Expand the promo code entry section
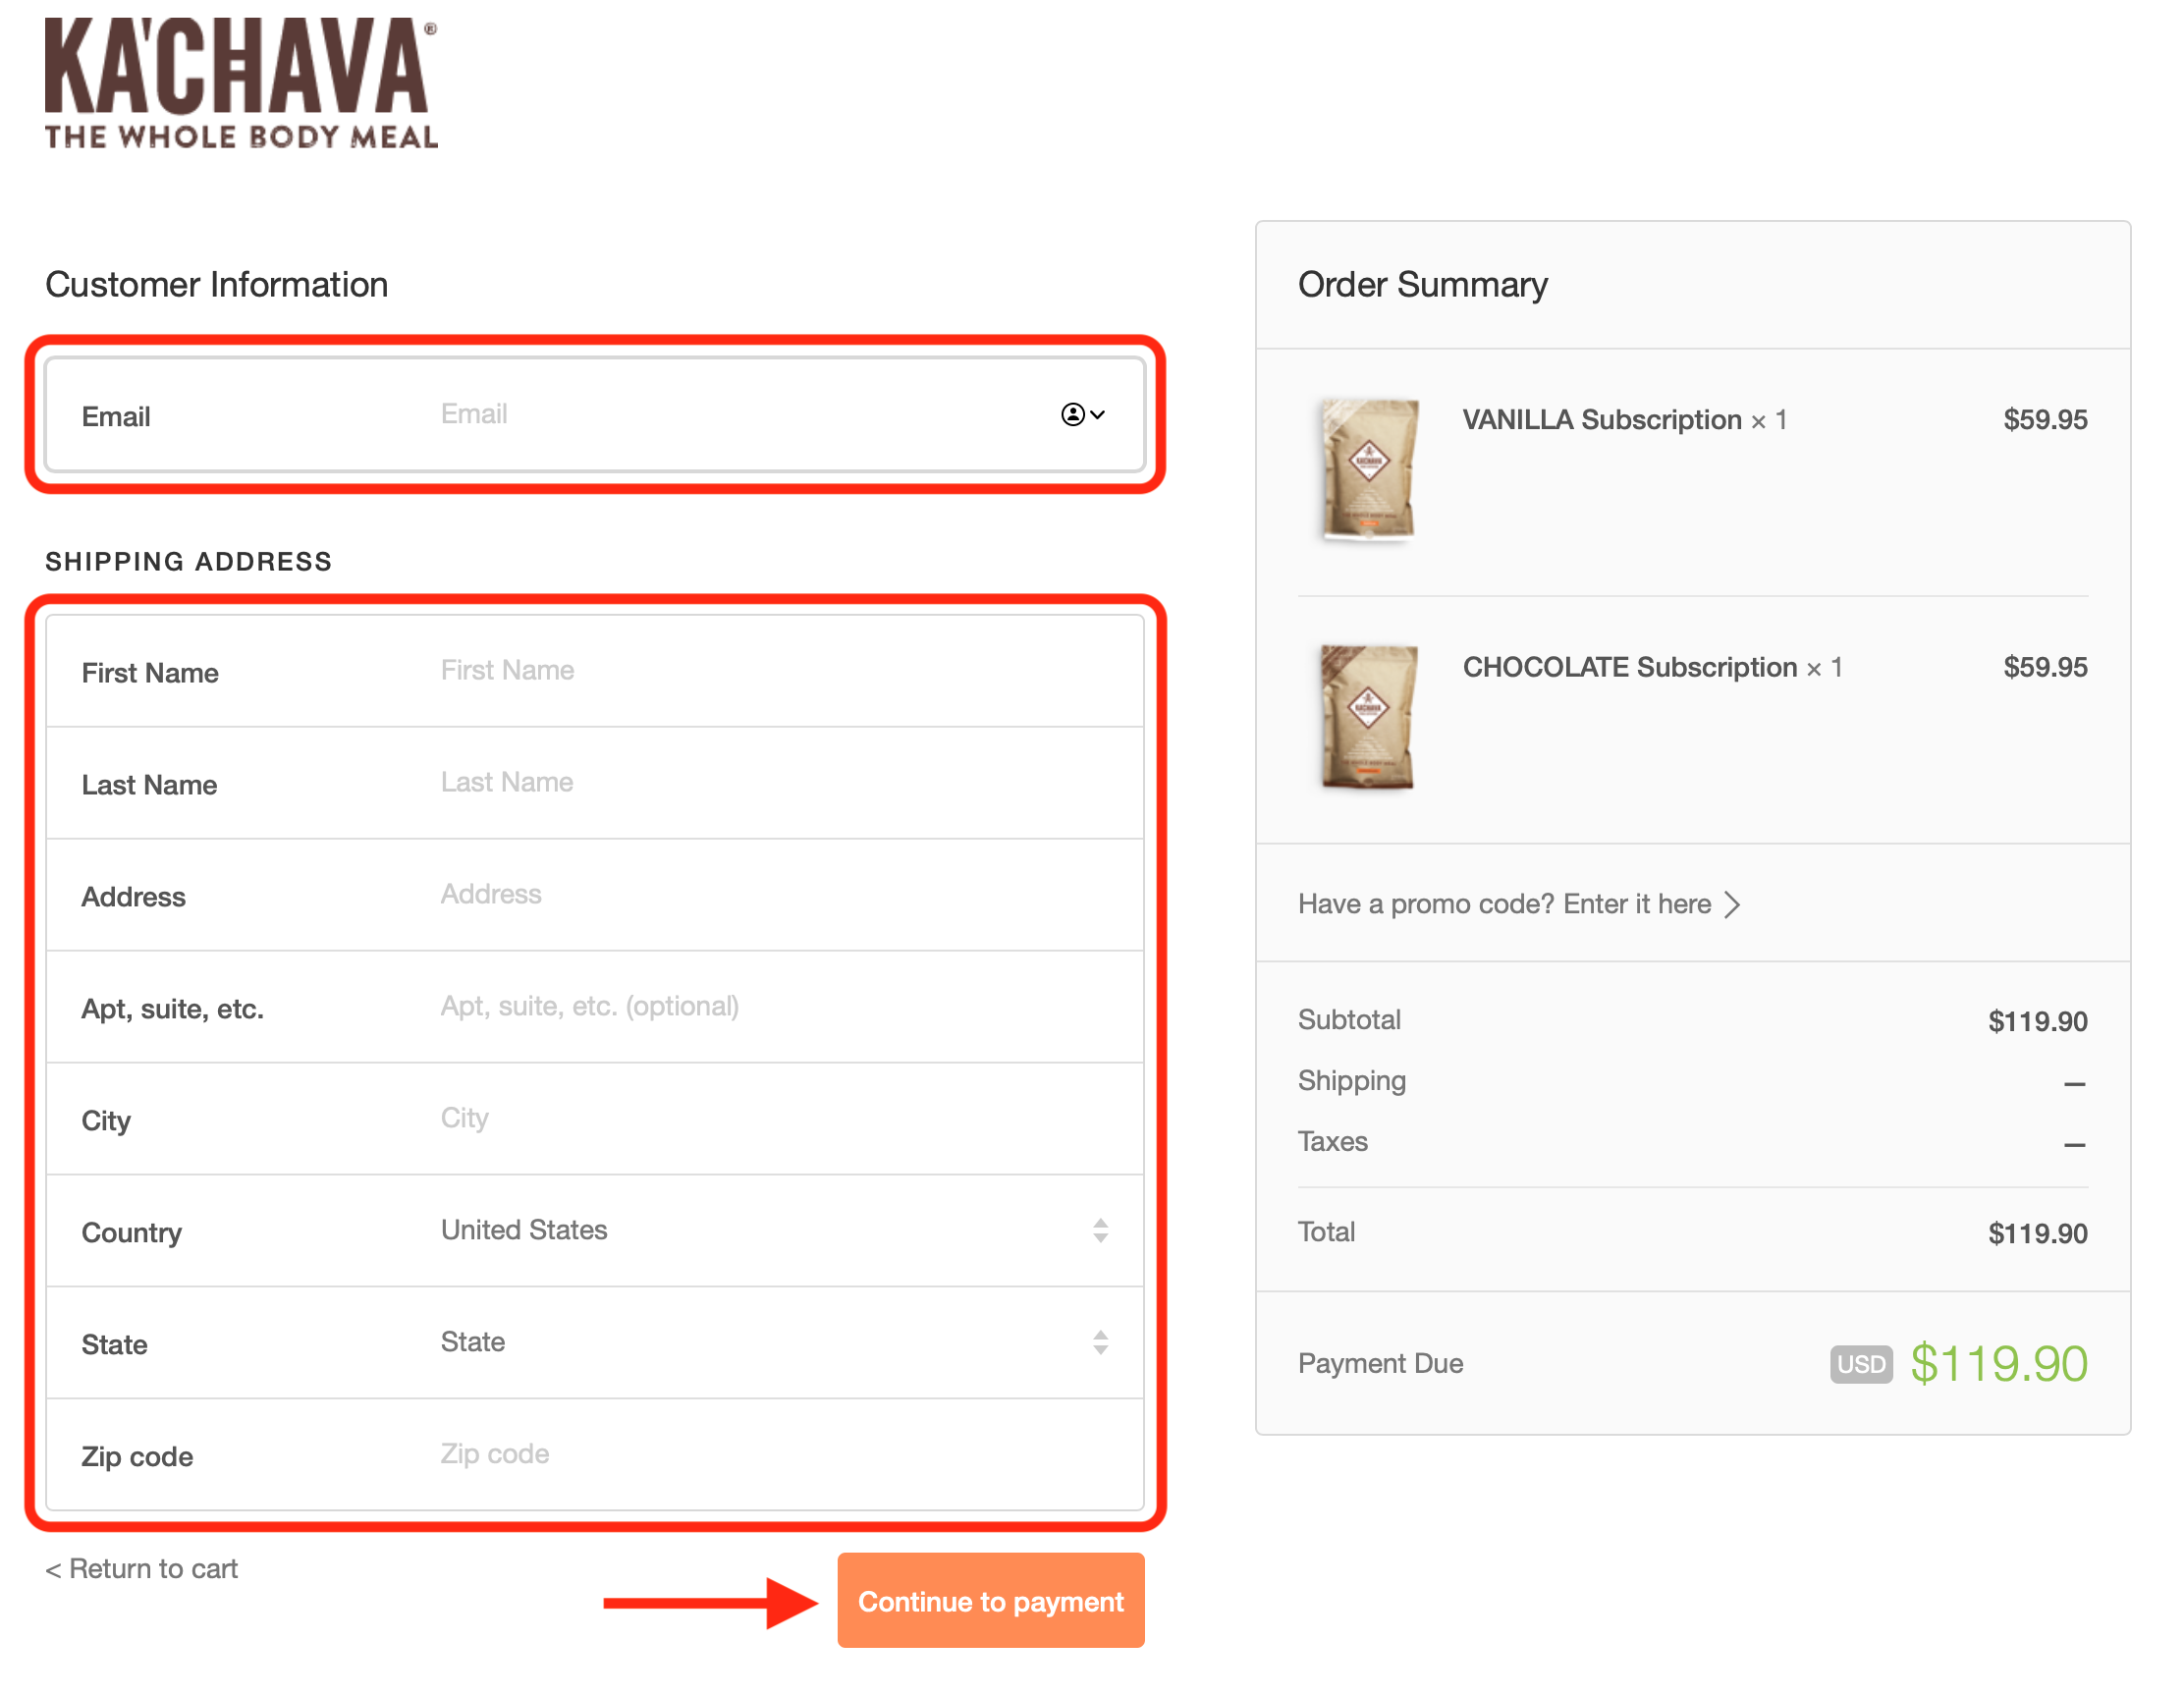 1518,904
